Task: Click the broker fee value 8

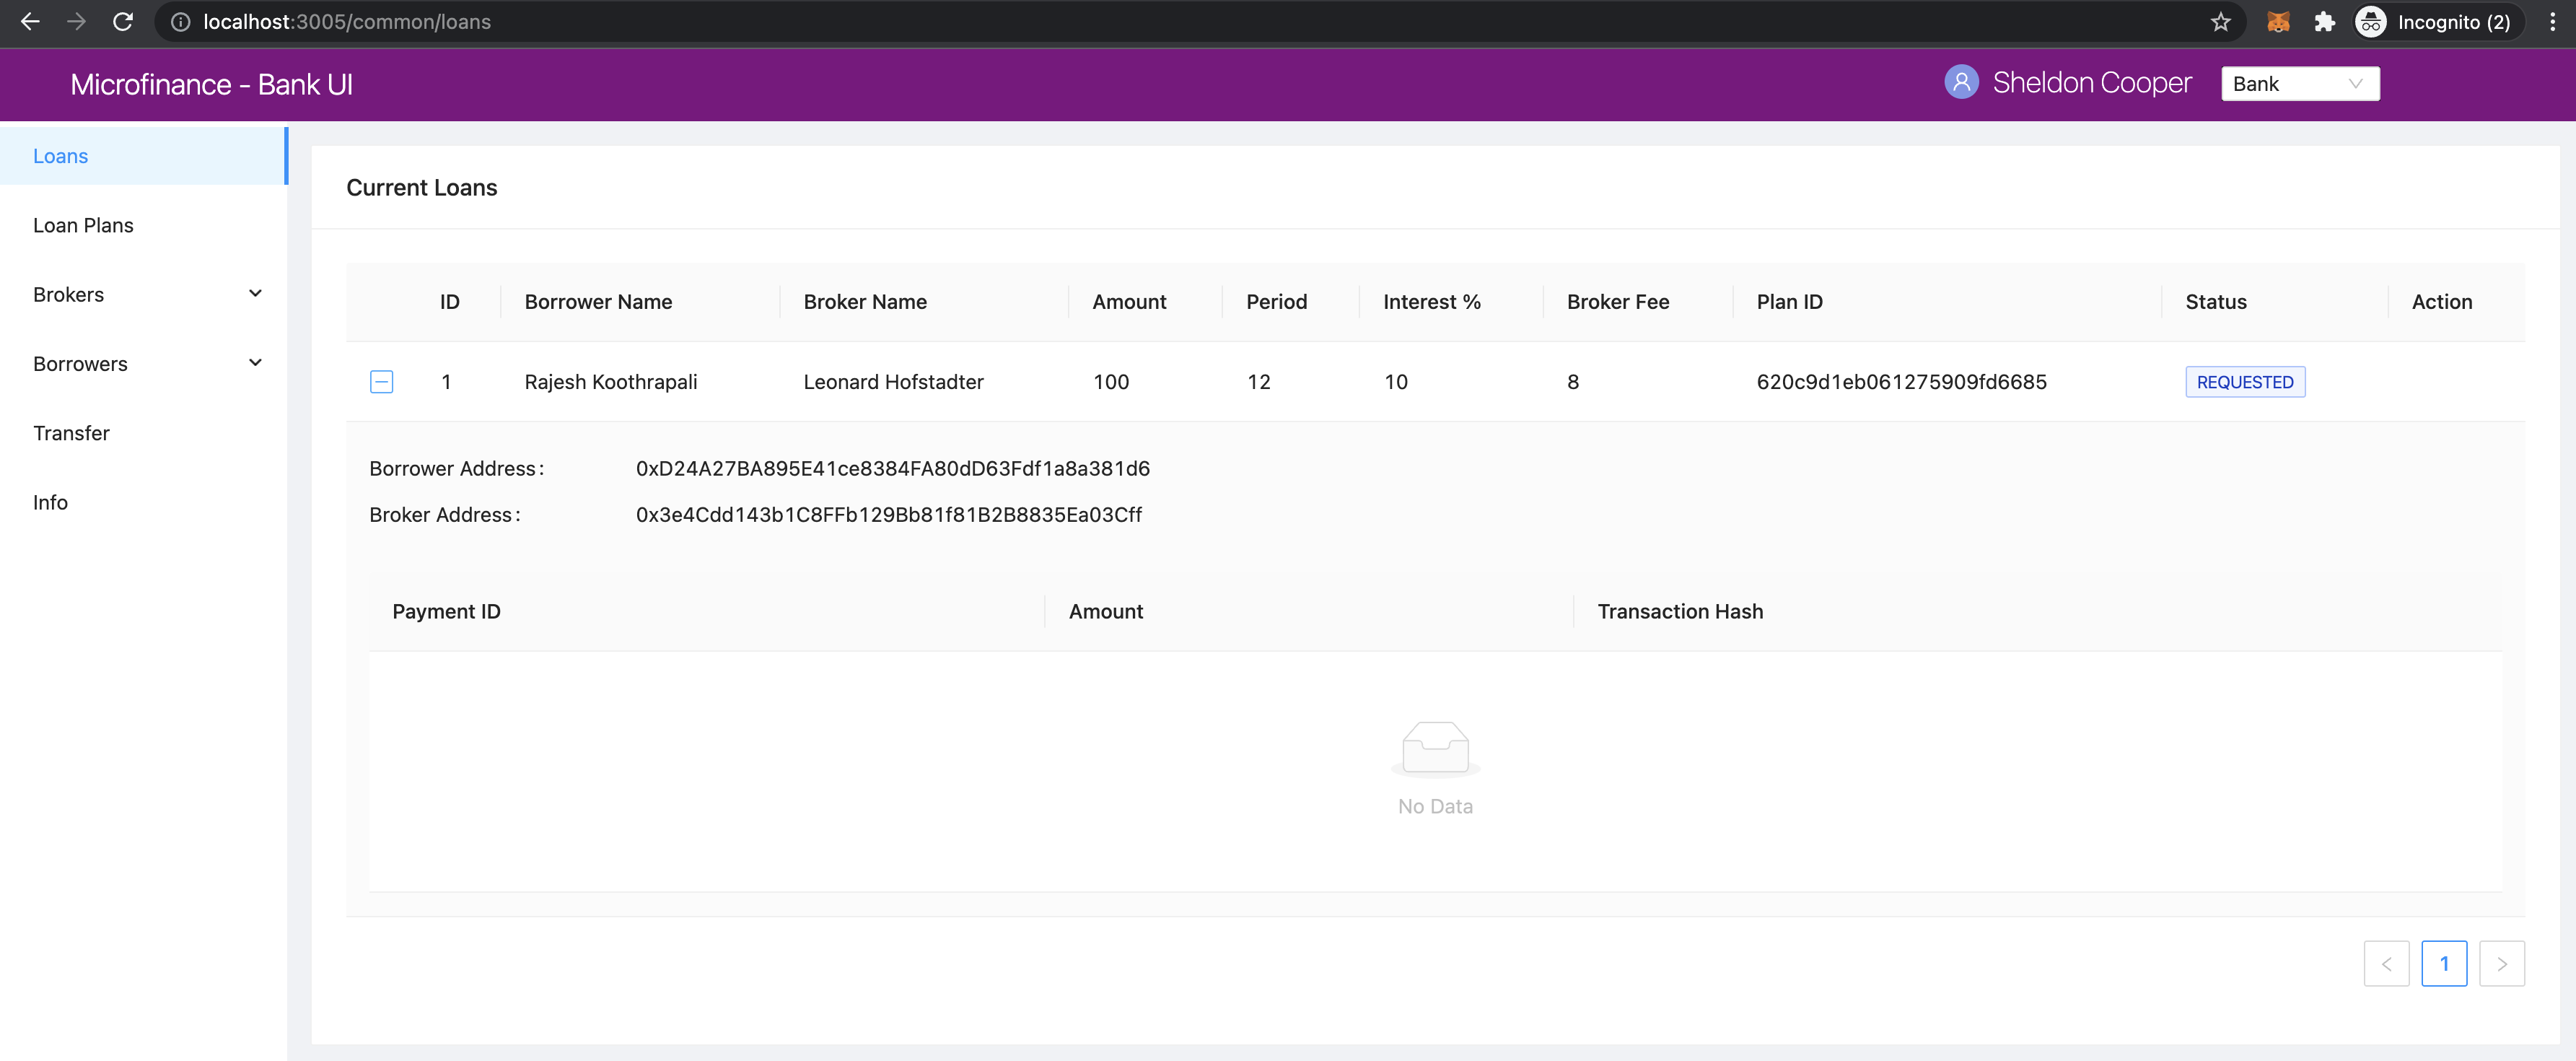Action: click(x=1573, y=382)
